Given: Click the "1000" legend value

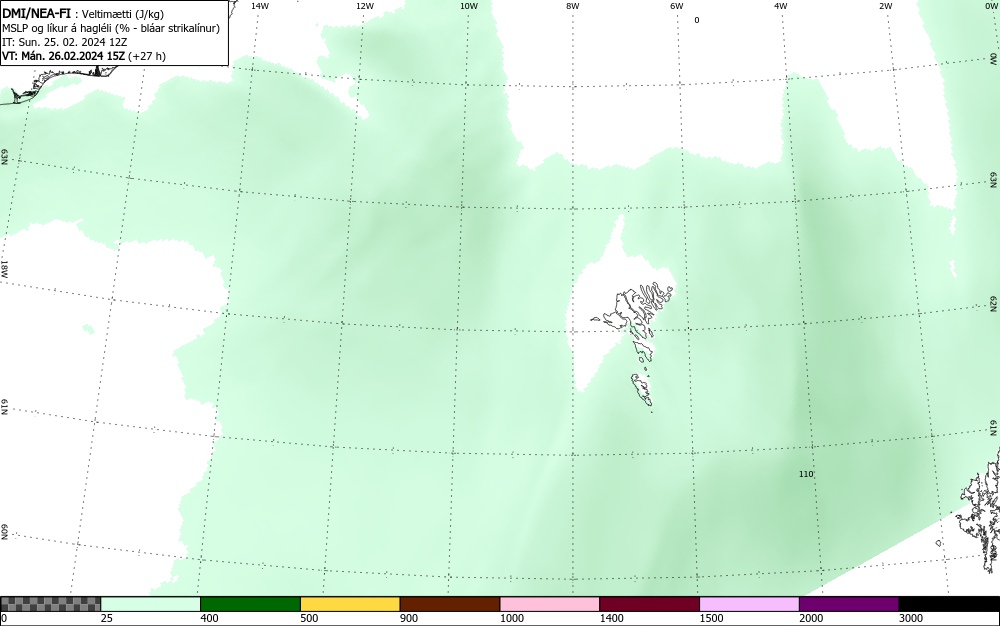Looking at the screenshot, I should [511, 618].
